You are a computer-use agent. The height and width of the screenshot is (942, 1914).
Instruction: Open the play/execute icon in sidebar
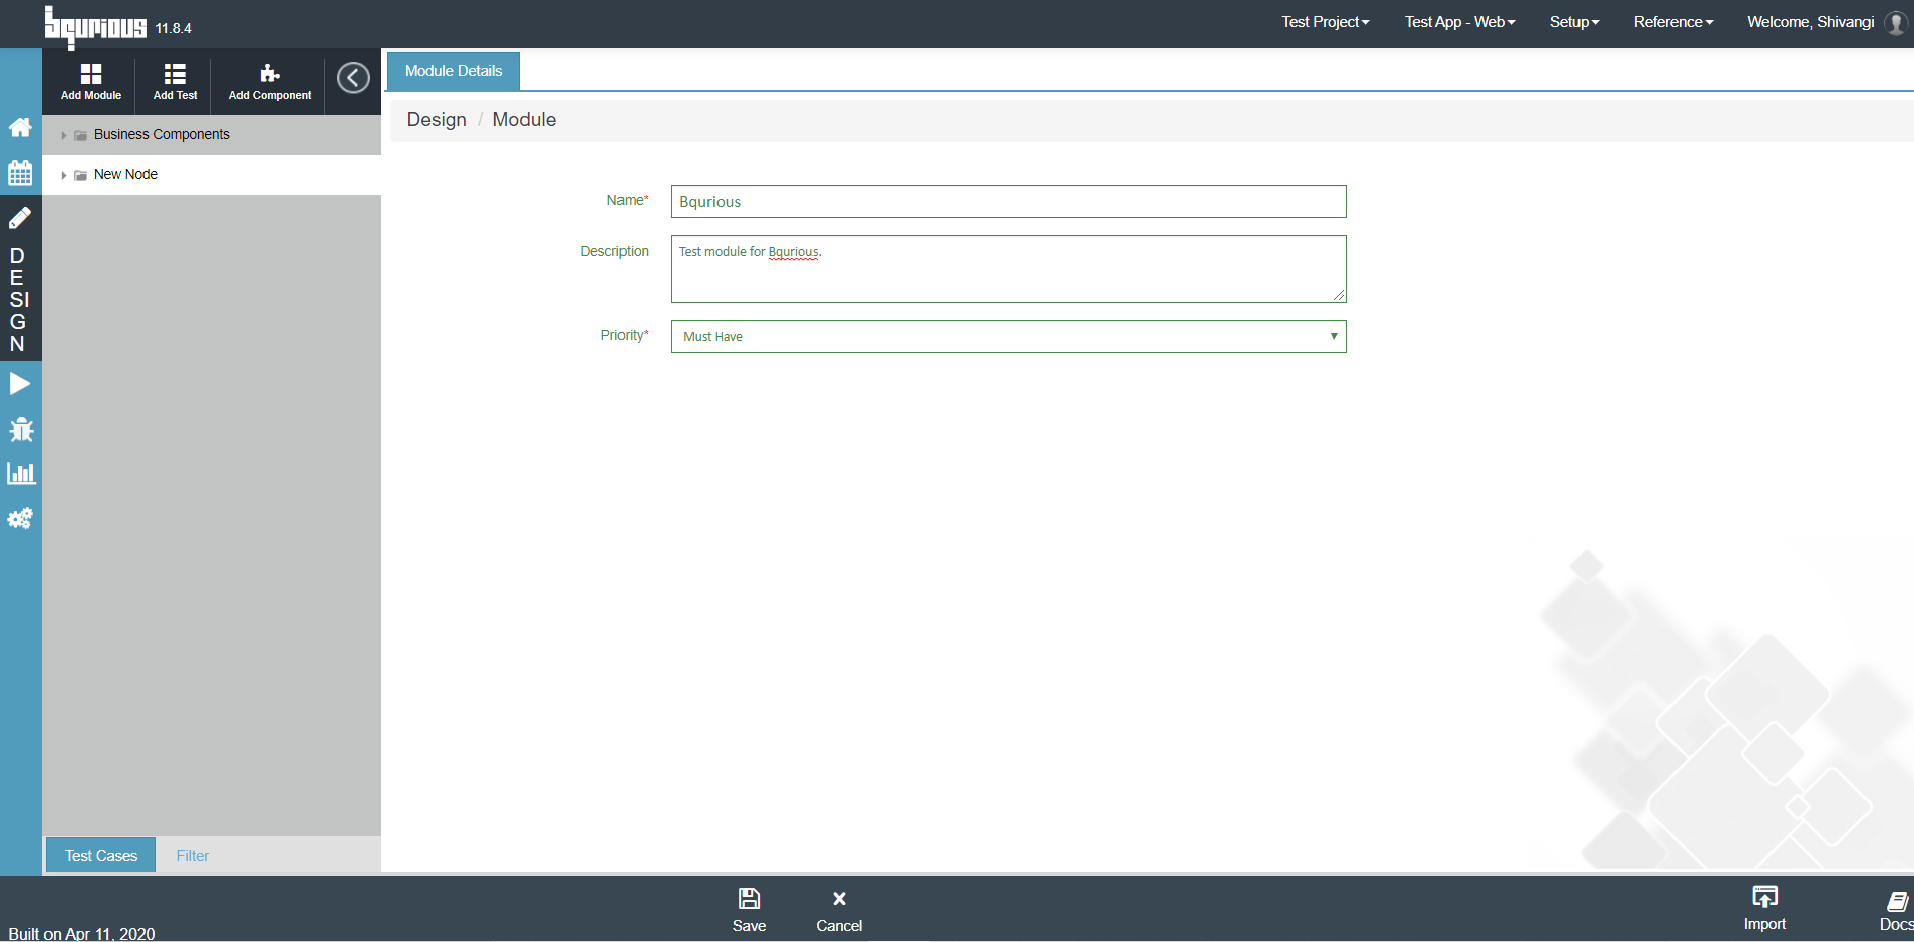pyautogui.click(x=20, y=384)
